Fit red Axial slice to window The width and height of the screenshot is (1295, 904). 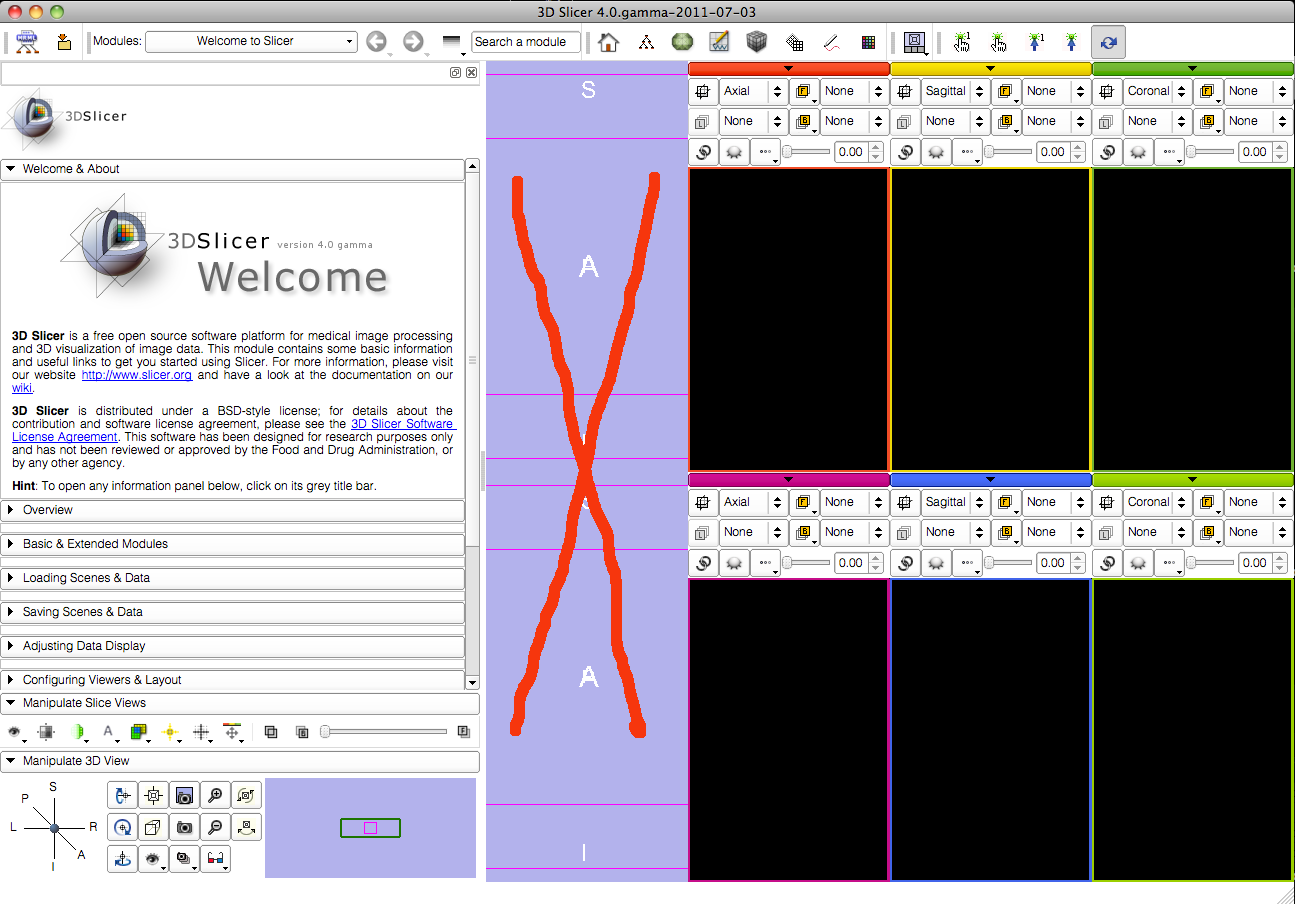[703, 92]
